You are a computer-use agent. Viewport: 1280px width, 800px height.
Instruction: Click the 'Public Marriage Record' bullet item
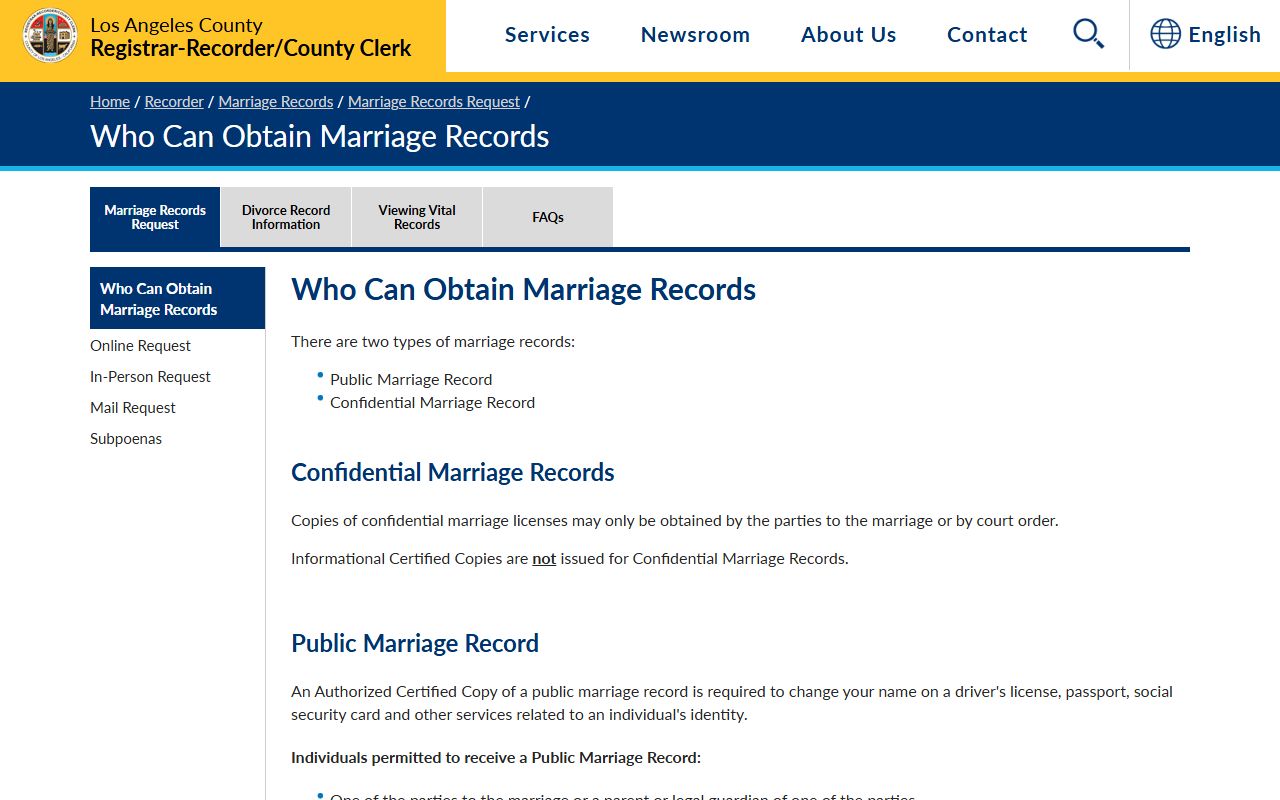(411, 379)
